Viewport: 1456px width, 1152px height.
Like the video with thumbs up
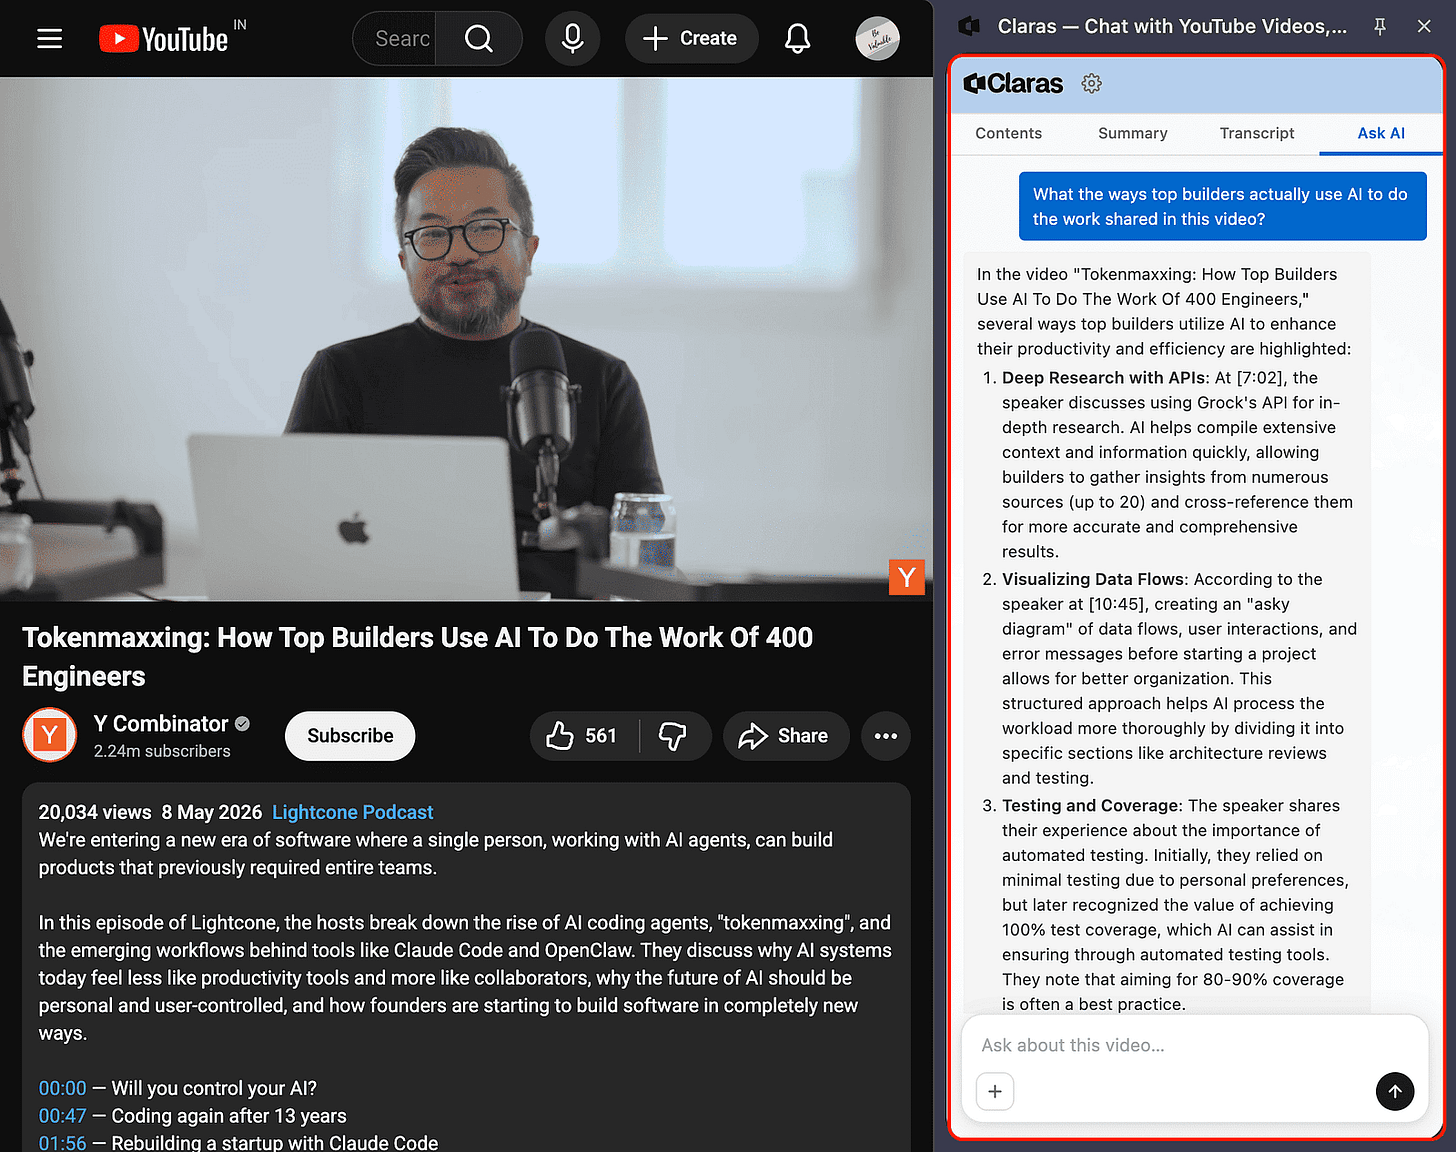(582, 736)
